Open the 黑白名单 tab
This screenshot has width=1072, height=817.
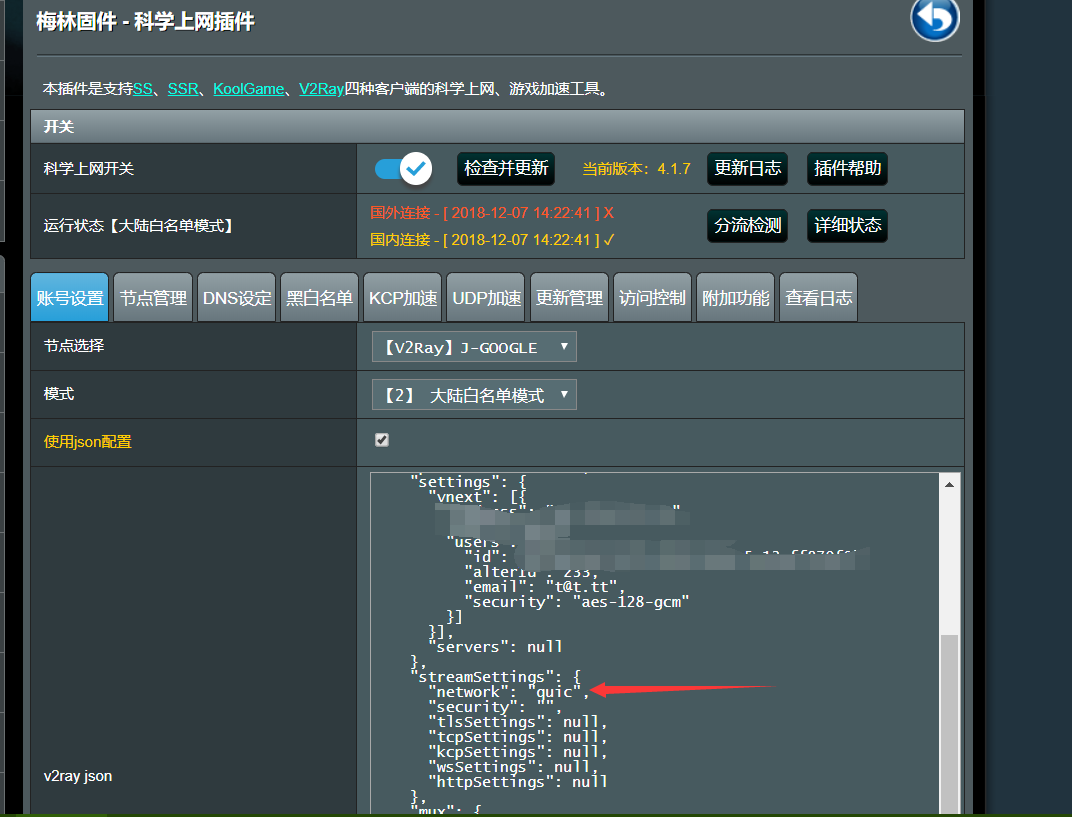319,297
